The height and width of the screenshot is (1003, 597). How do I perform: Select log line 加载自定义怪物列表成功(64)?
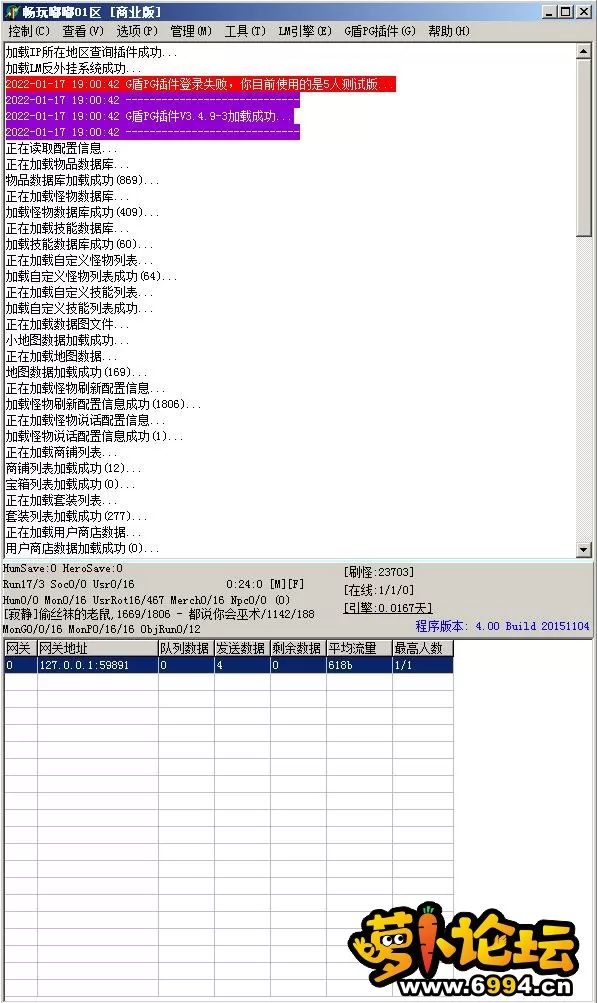point(91,276)
